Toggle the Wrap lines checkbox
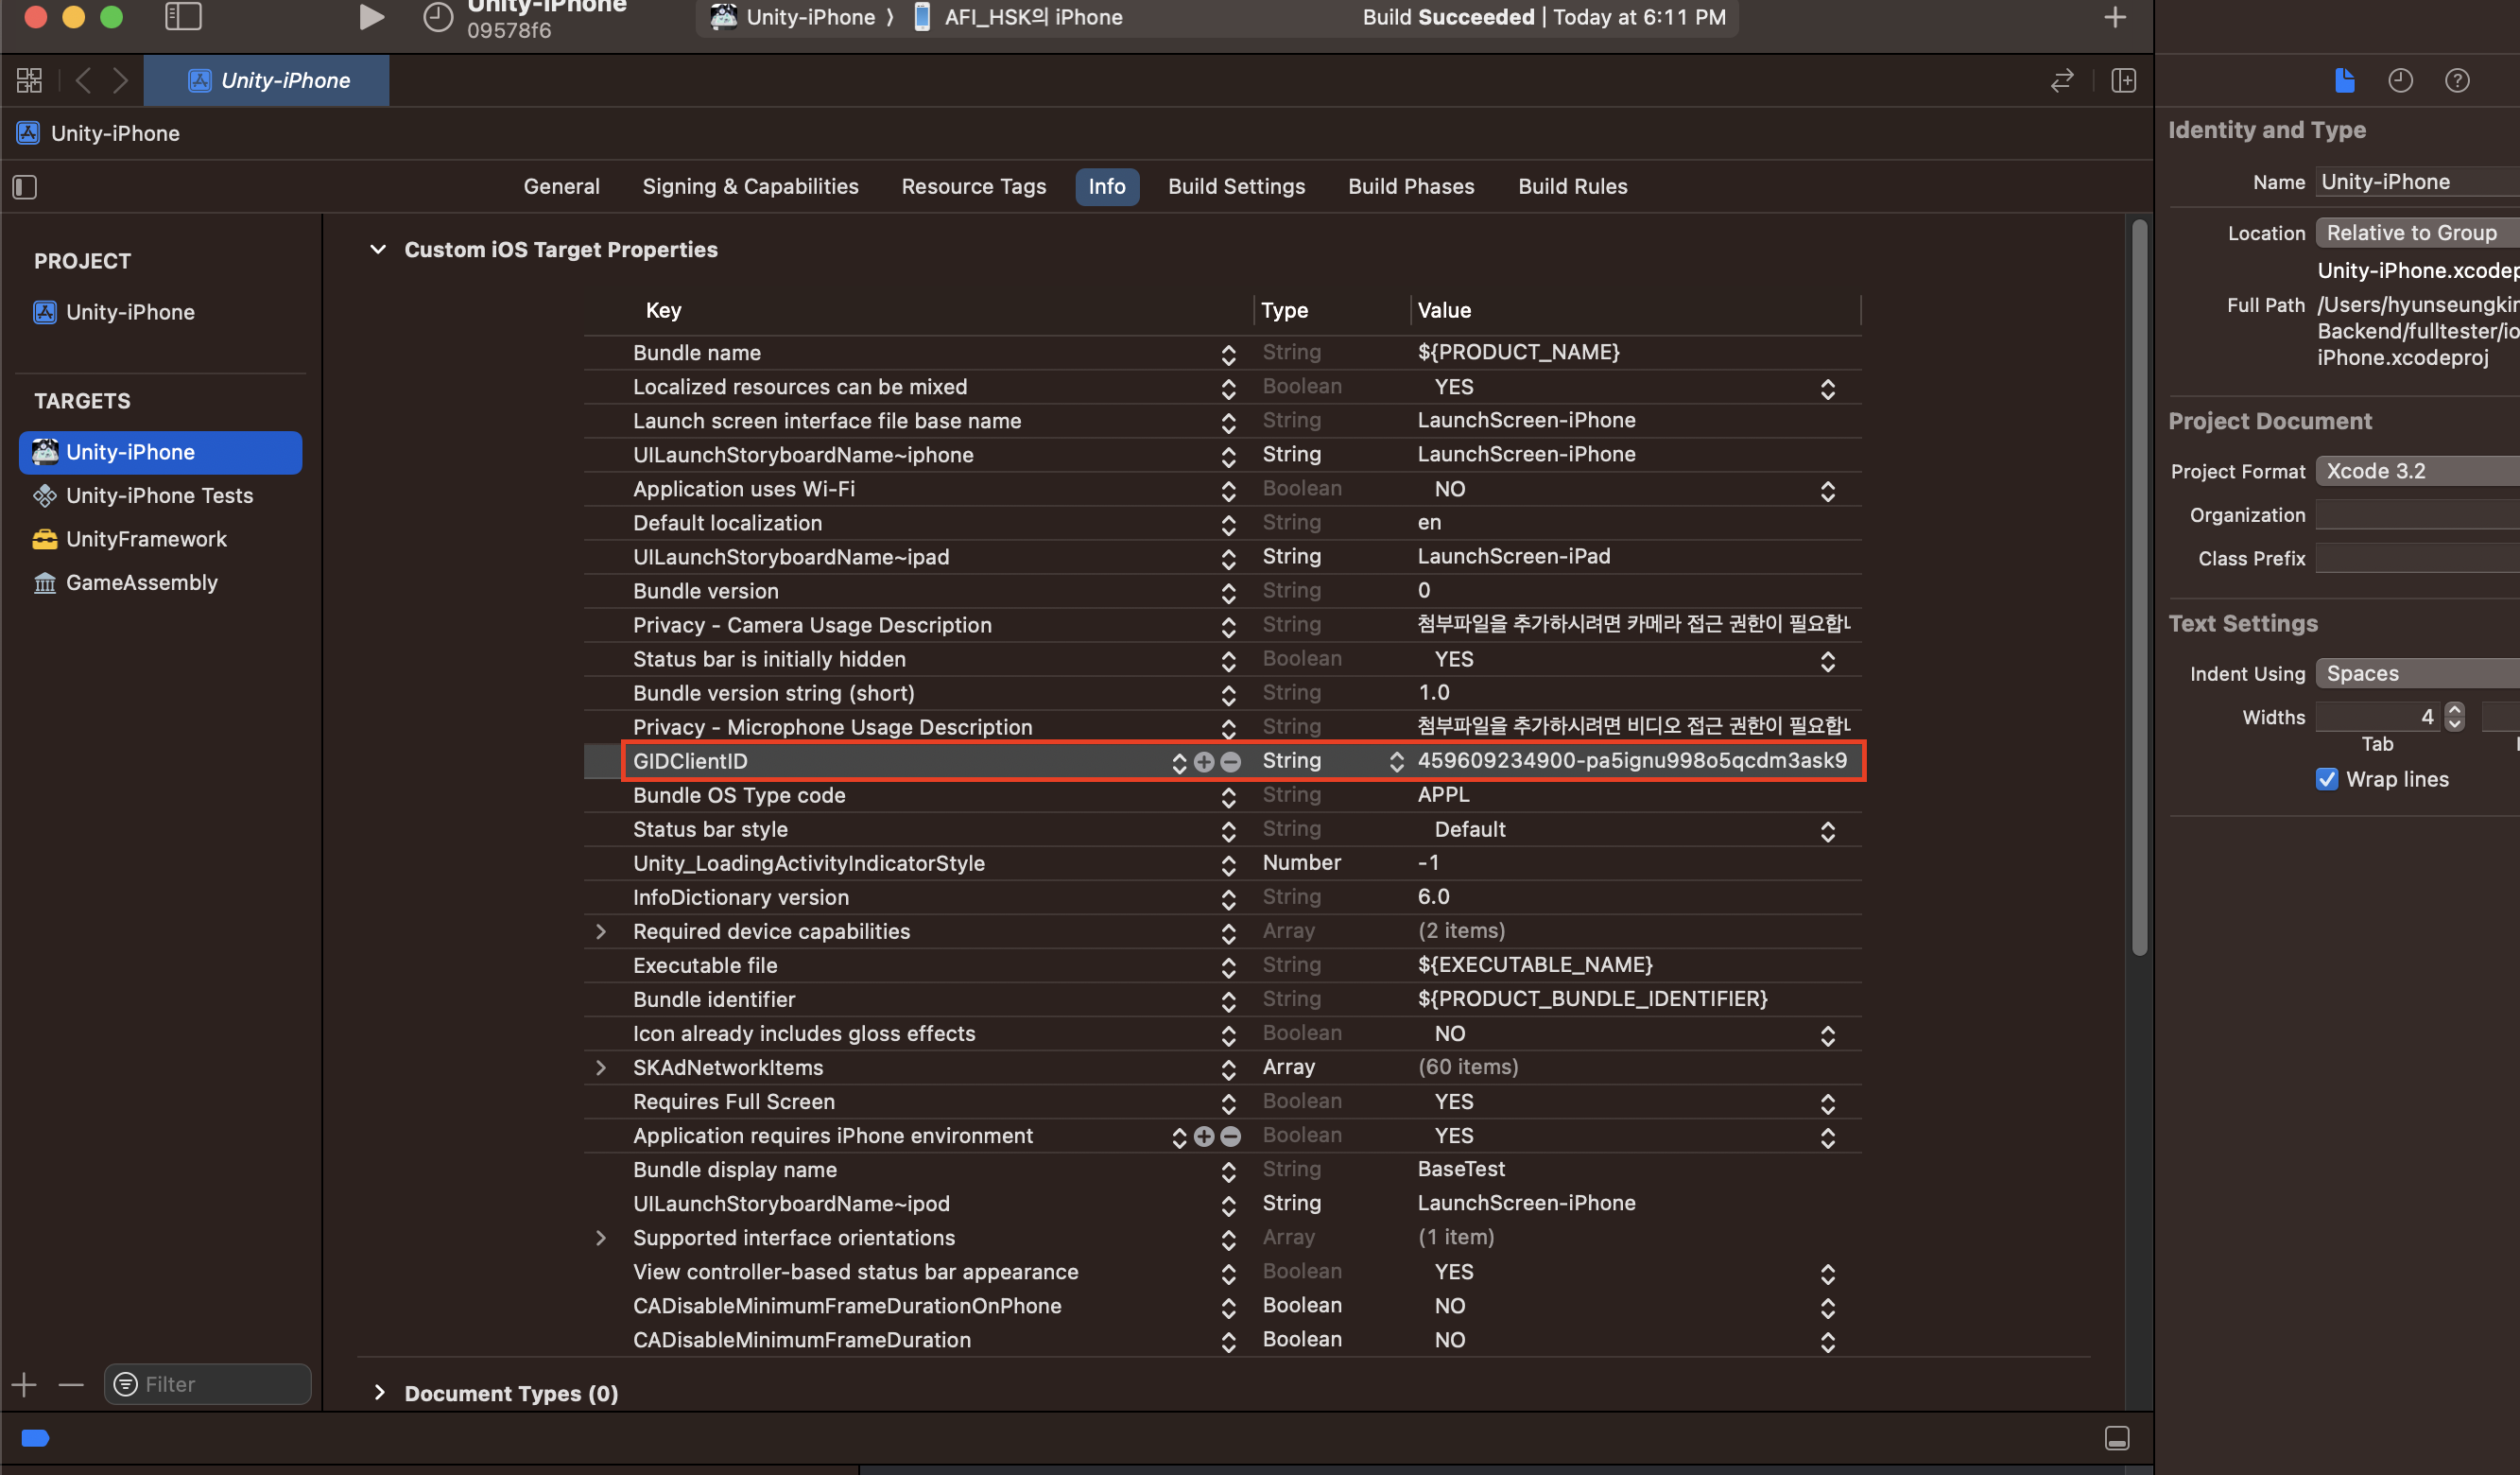The width and height of the screenshot is (2520, 1475). coord(2327,779)
